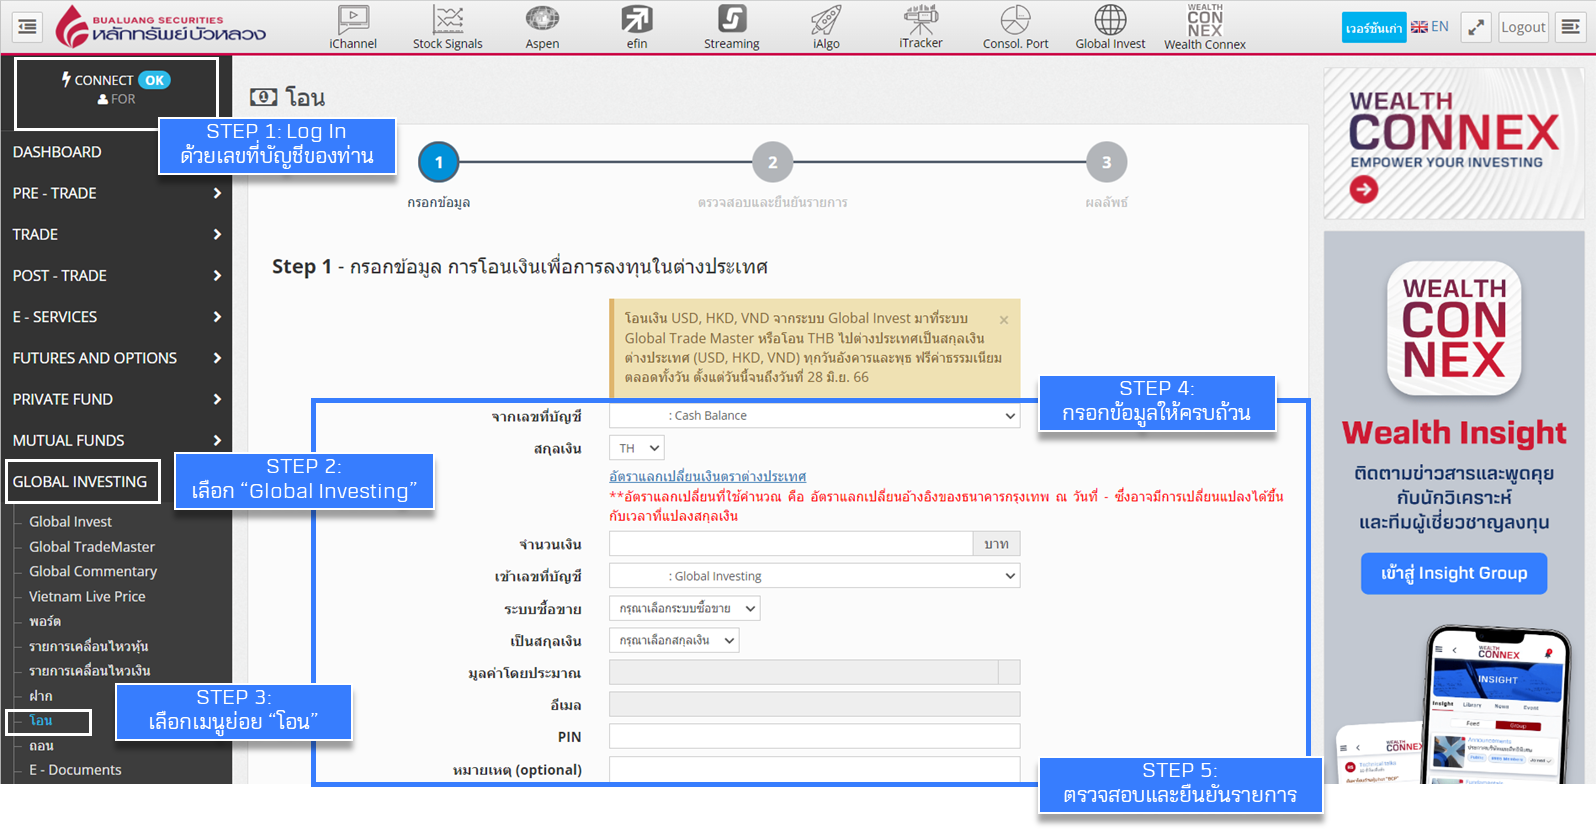The image size is (1596, 840).
Task: Open ฝาก (deposit) submenu item
Action: [41, 696]
